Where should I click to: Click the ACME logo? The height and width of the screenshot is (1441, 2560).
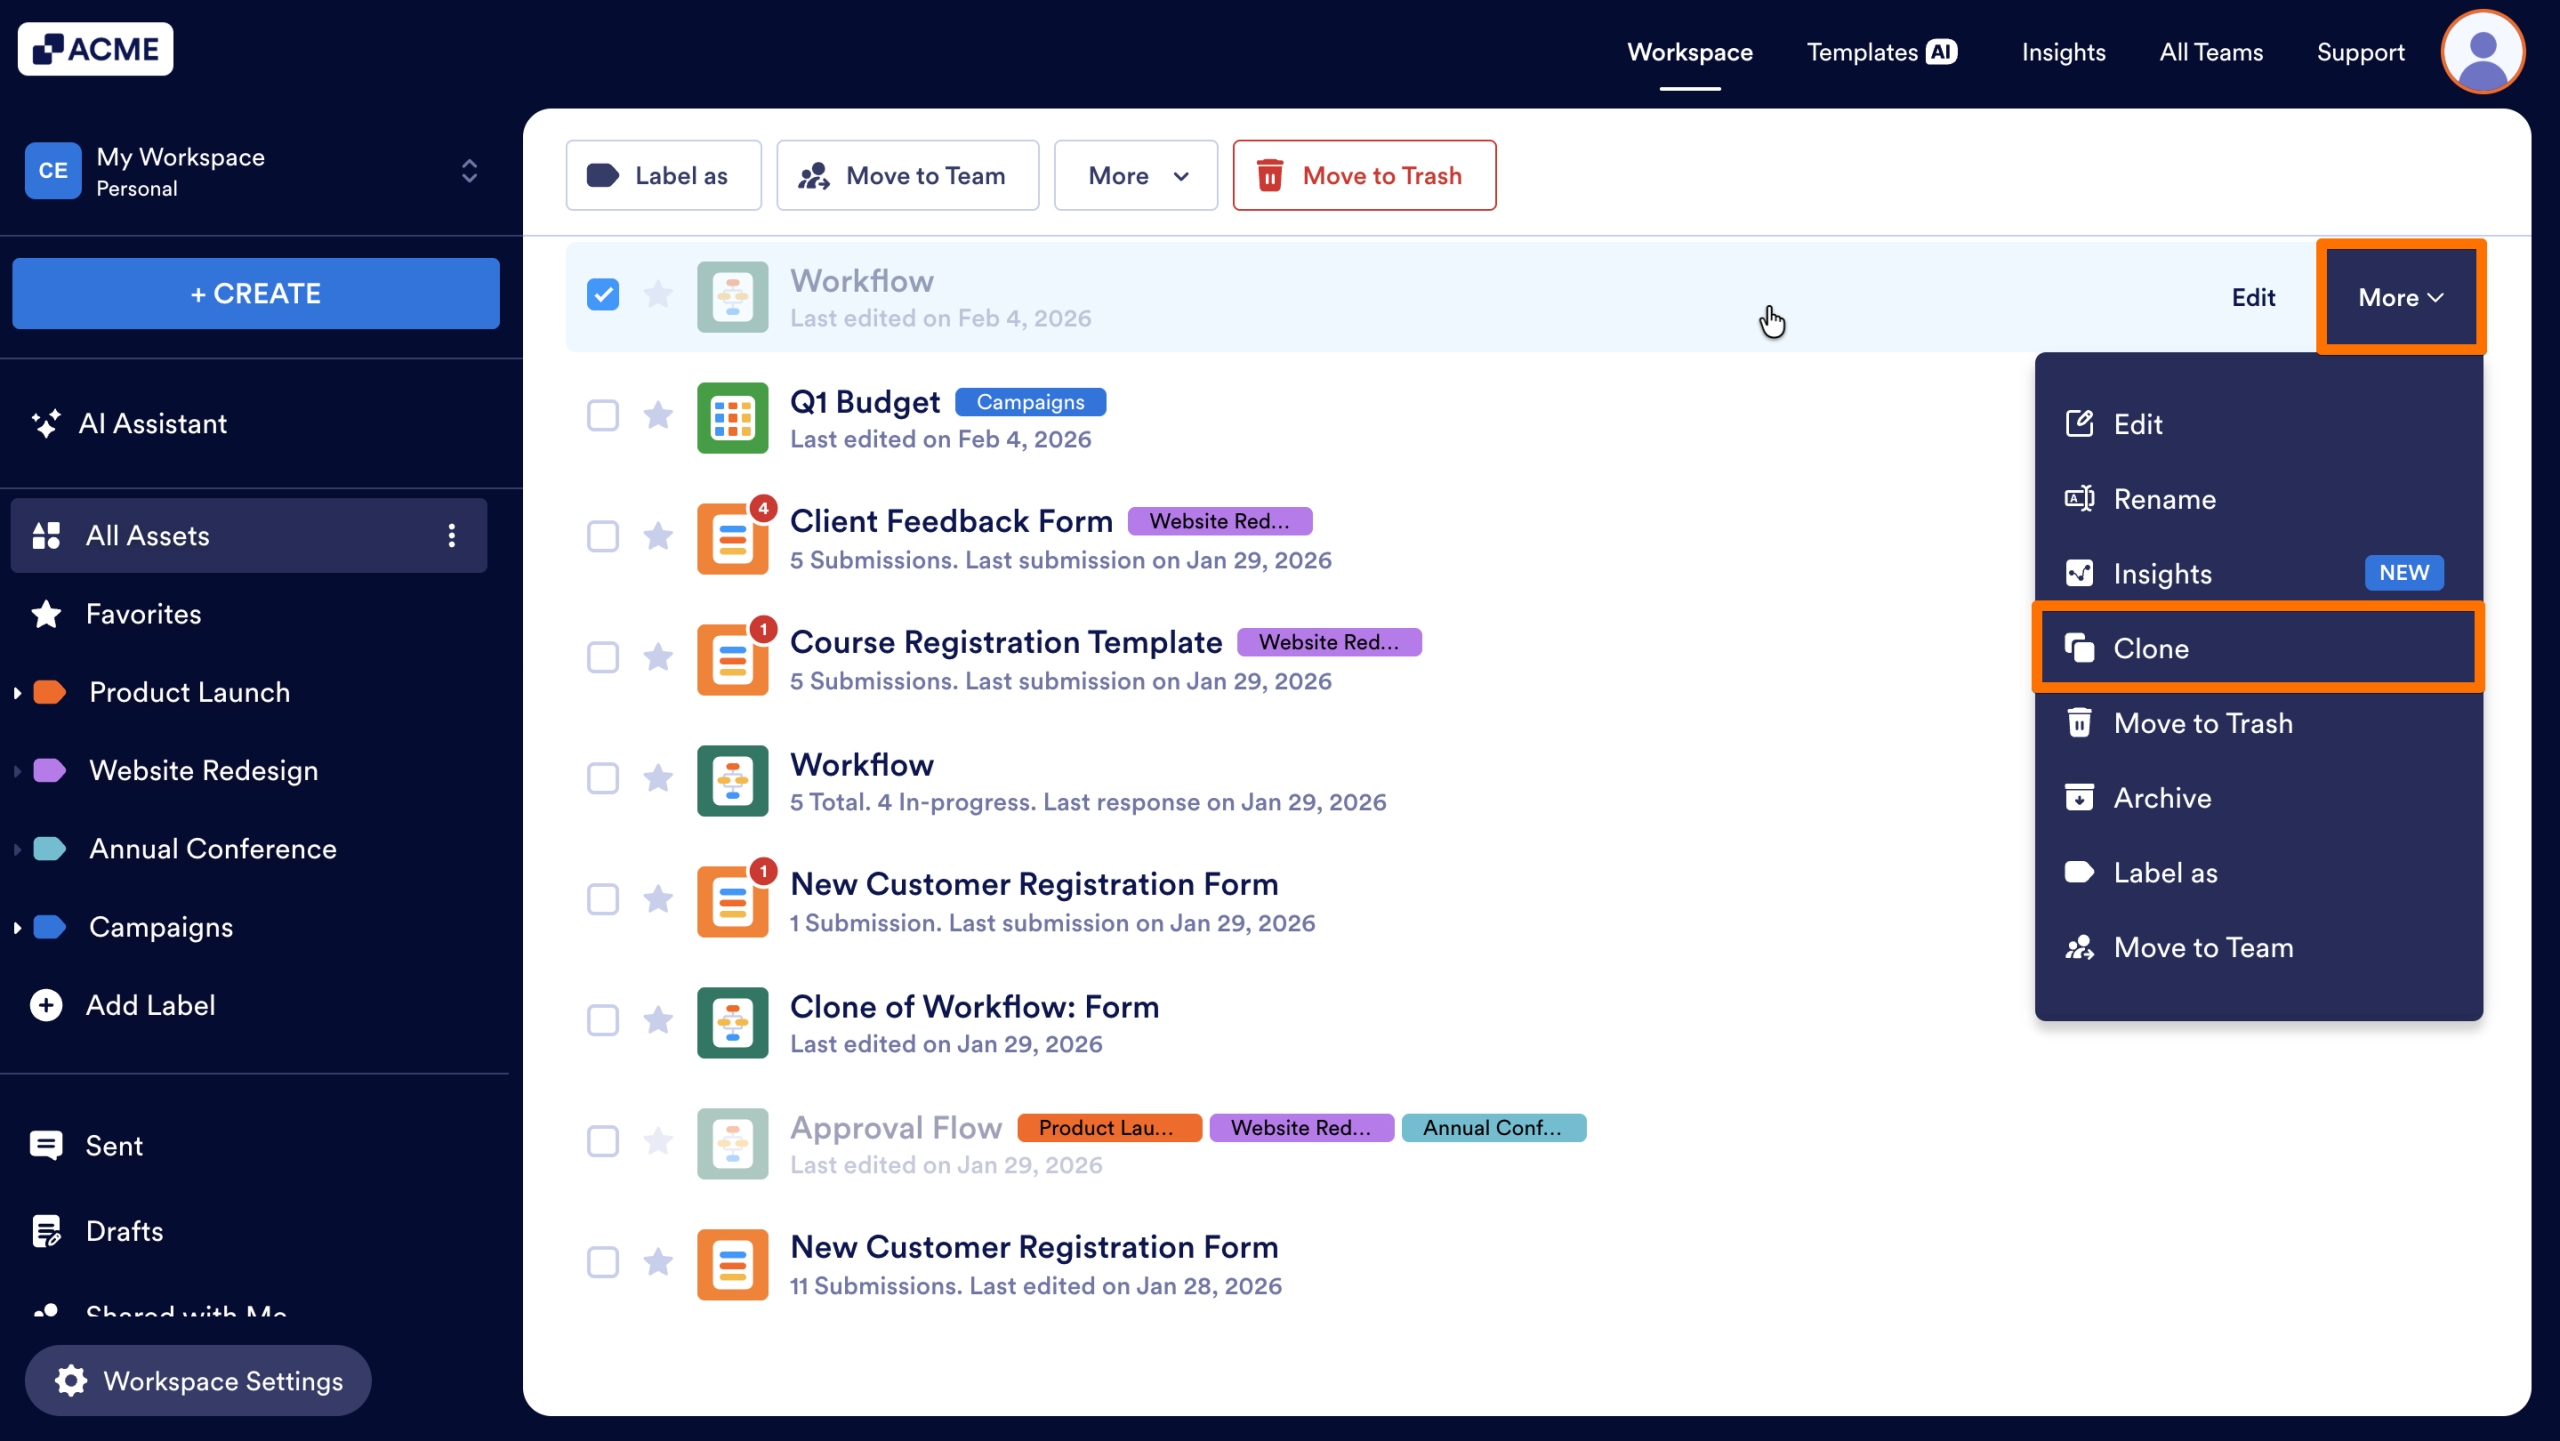click(x=96, y=49)
